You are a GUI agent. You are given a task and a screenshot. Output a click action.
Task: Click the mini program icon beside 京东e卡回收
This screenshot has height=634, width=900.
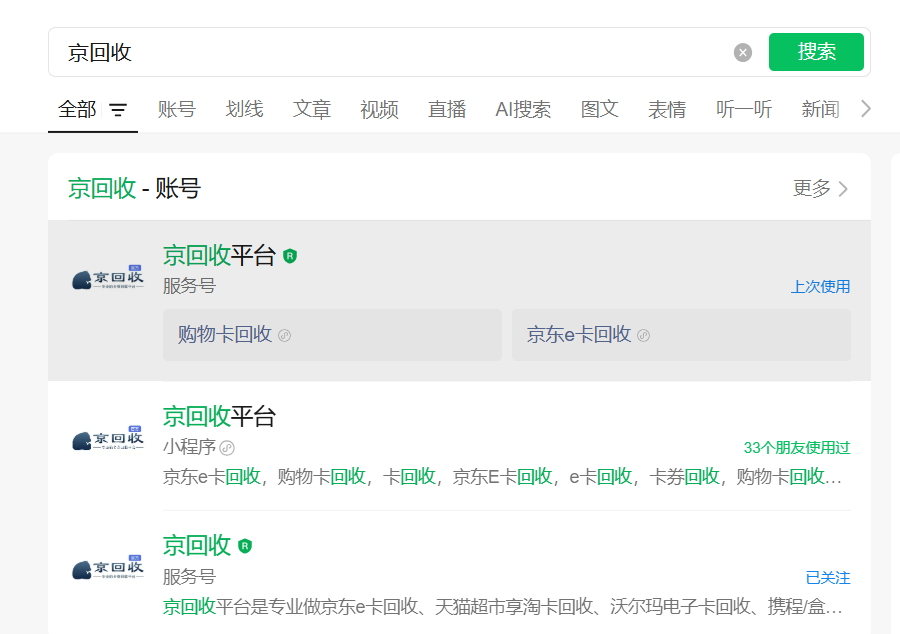643,336
